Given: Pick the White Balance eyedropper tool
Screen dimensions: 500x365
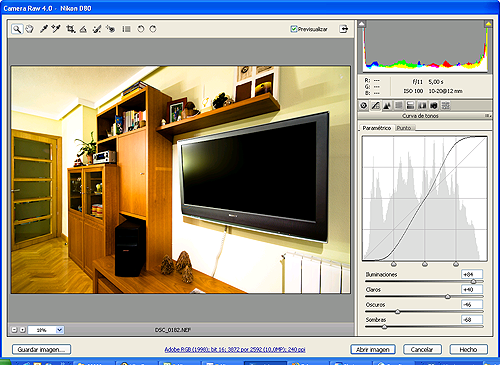Looking at the screenshot, I should pyautogui.click(x=43, y=29).
